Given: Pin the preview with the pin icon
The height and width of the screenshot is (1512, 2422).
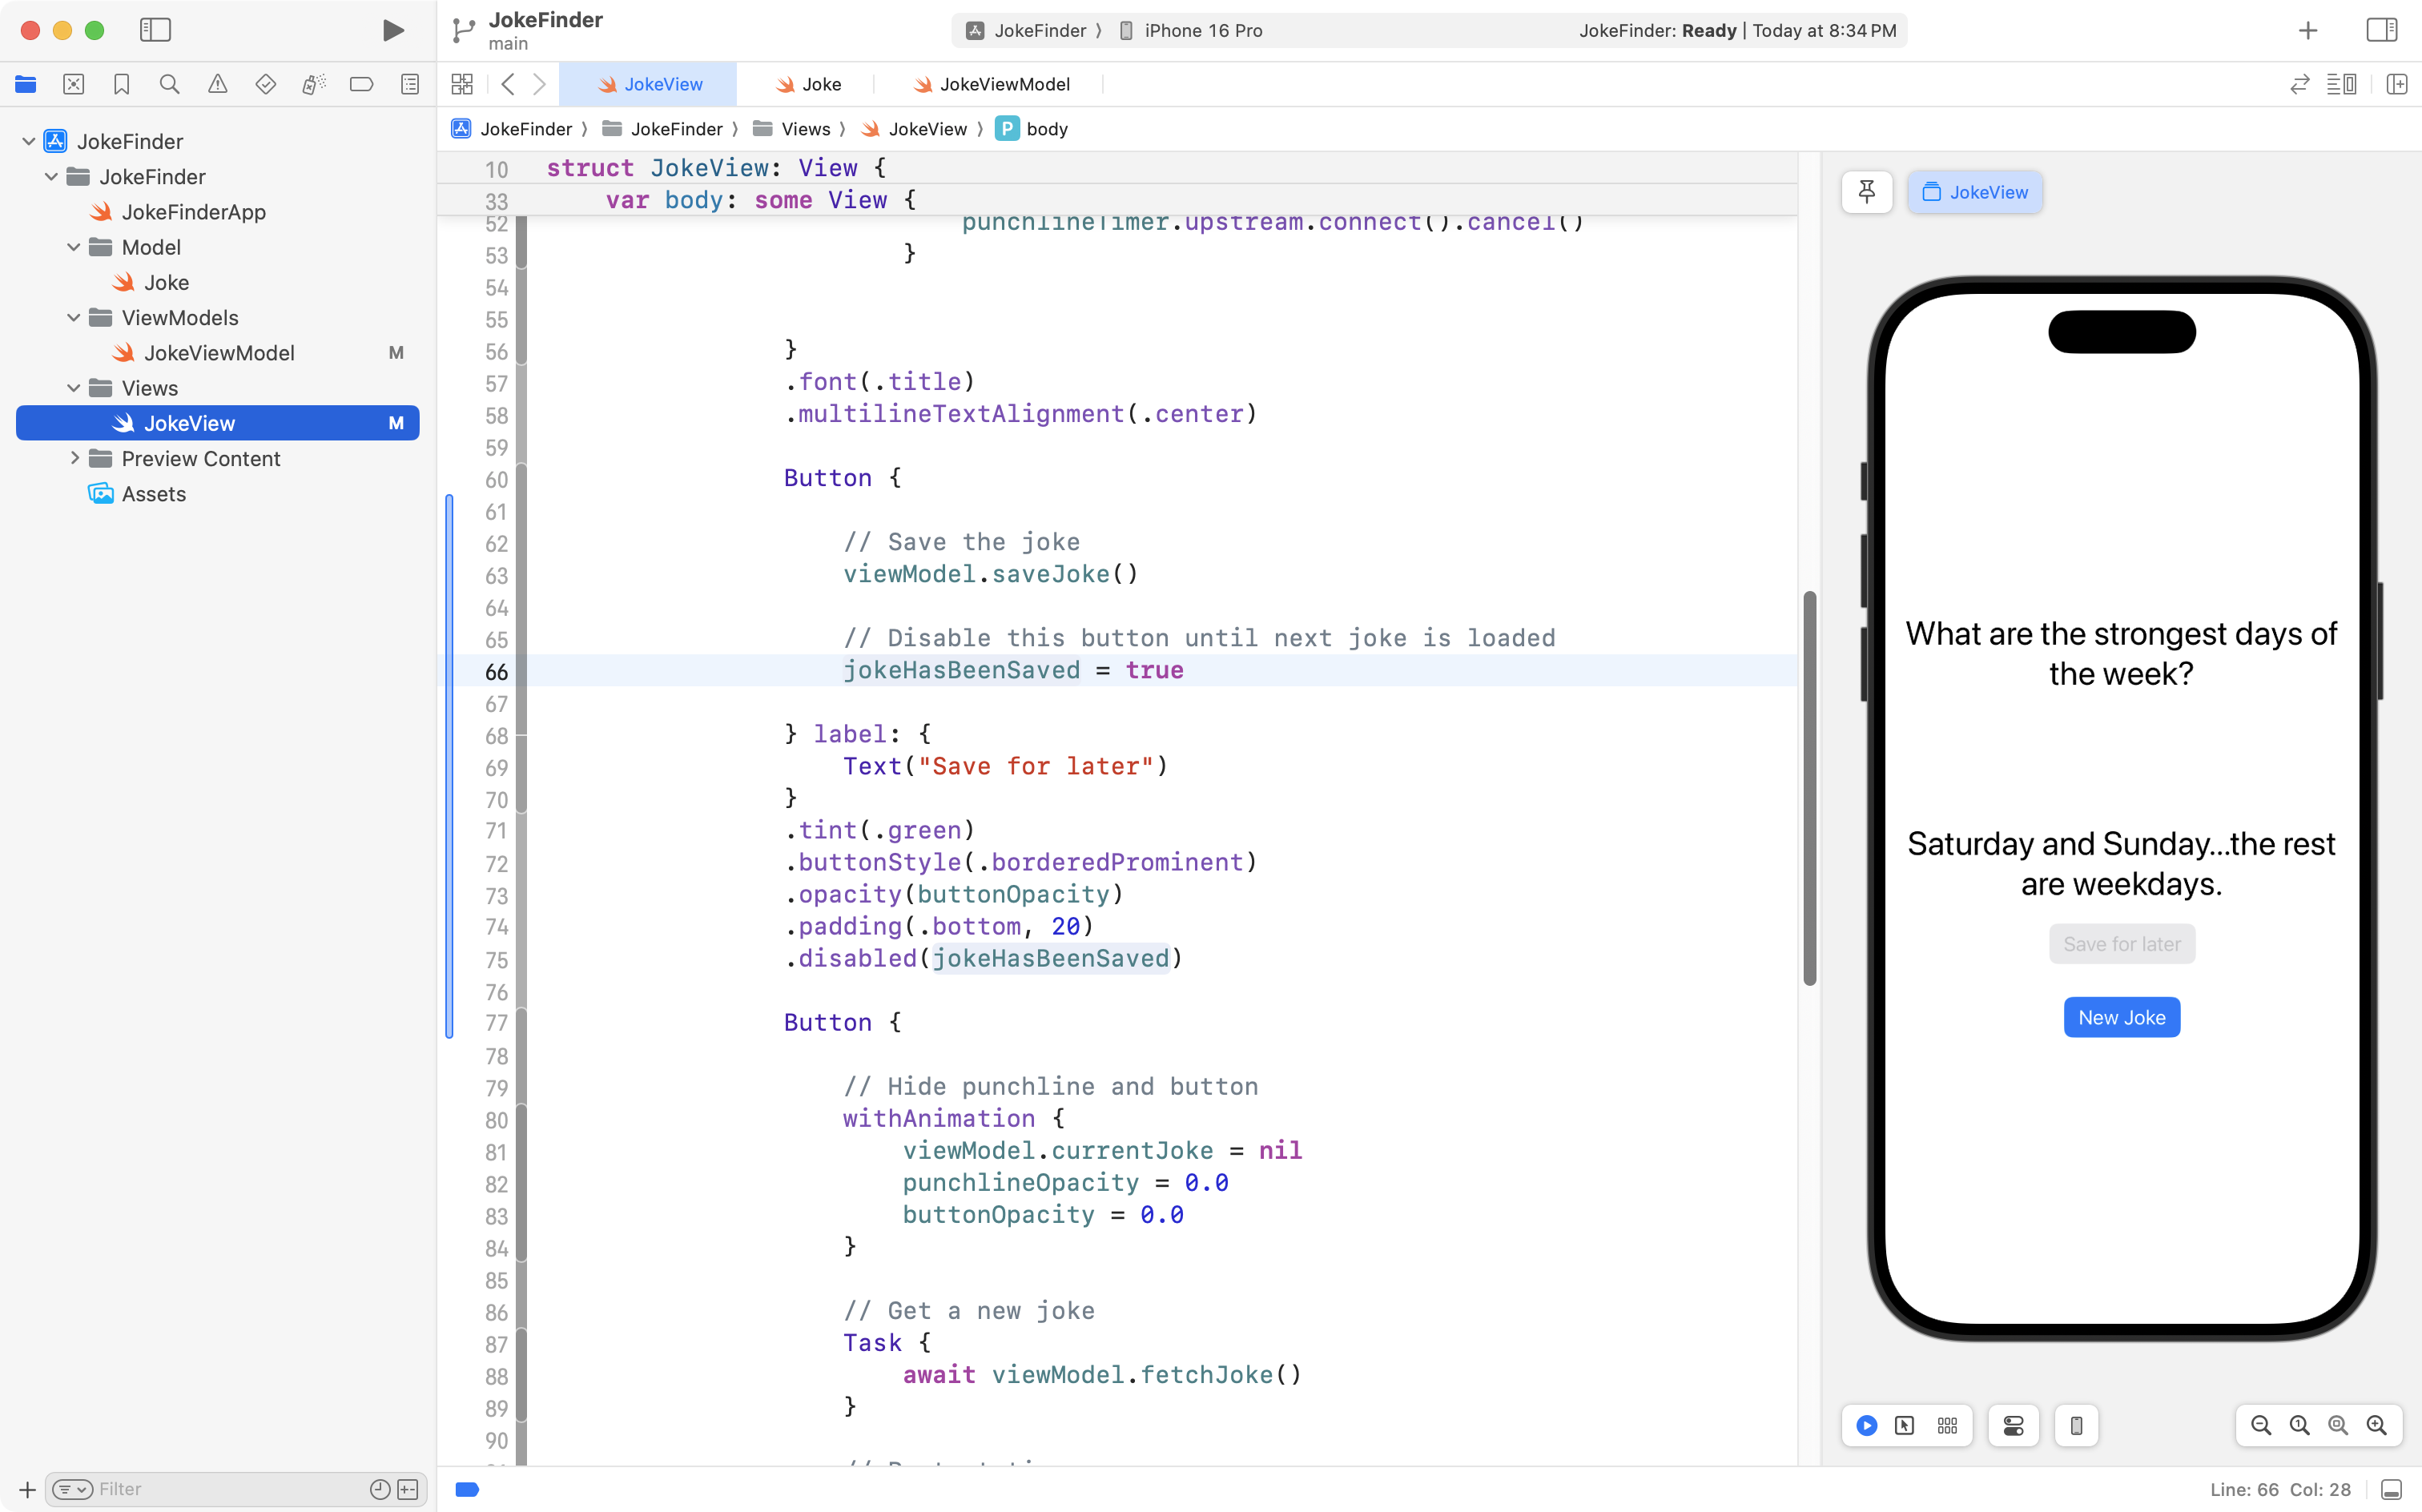Looking at the screenshot, I should click(1866, 192).
